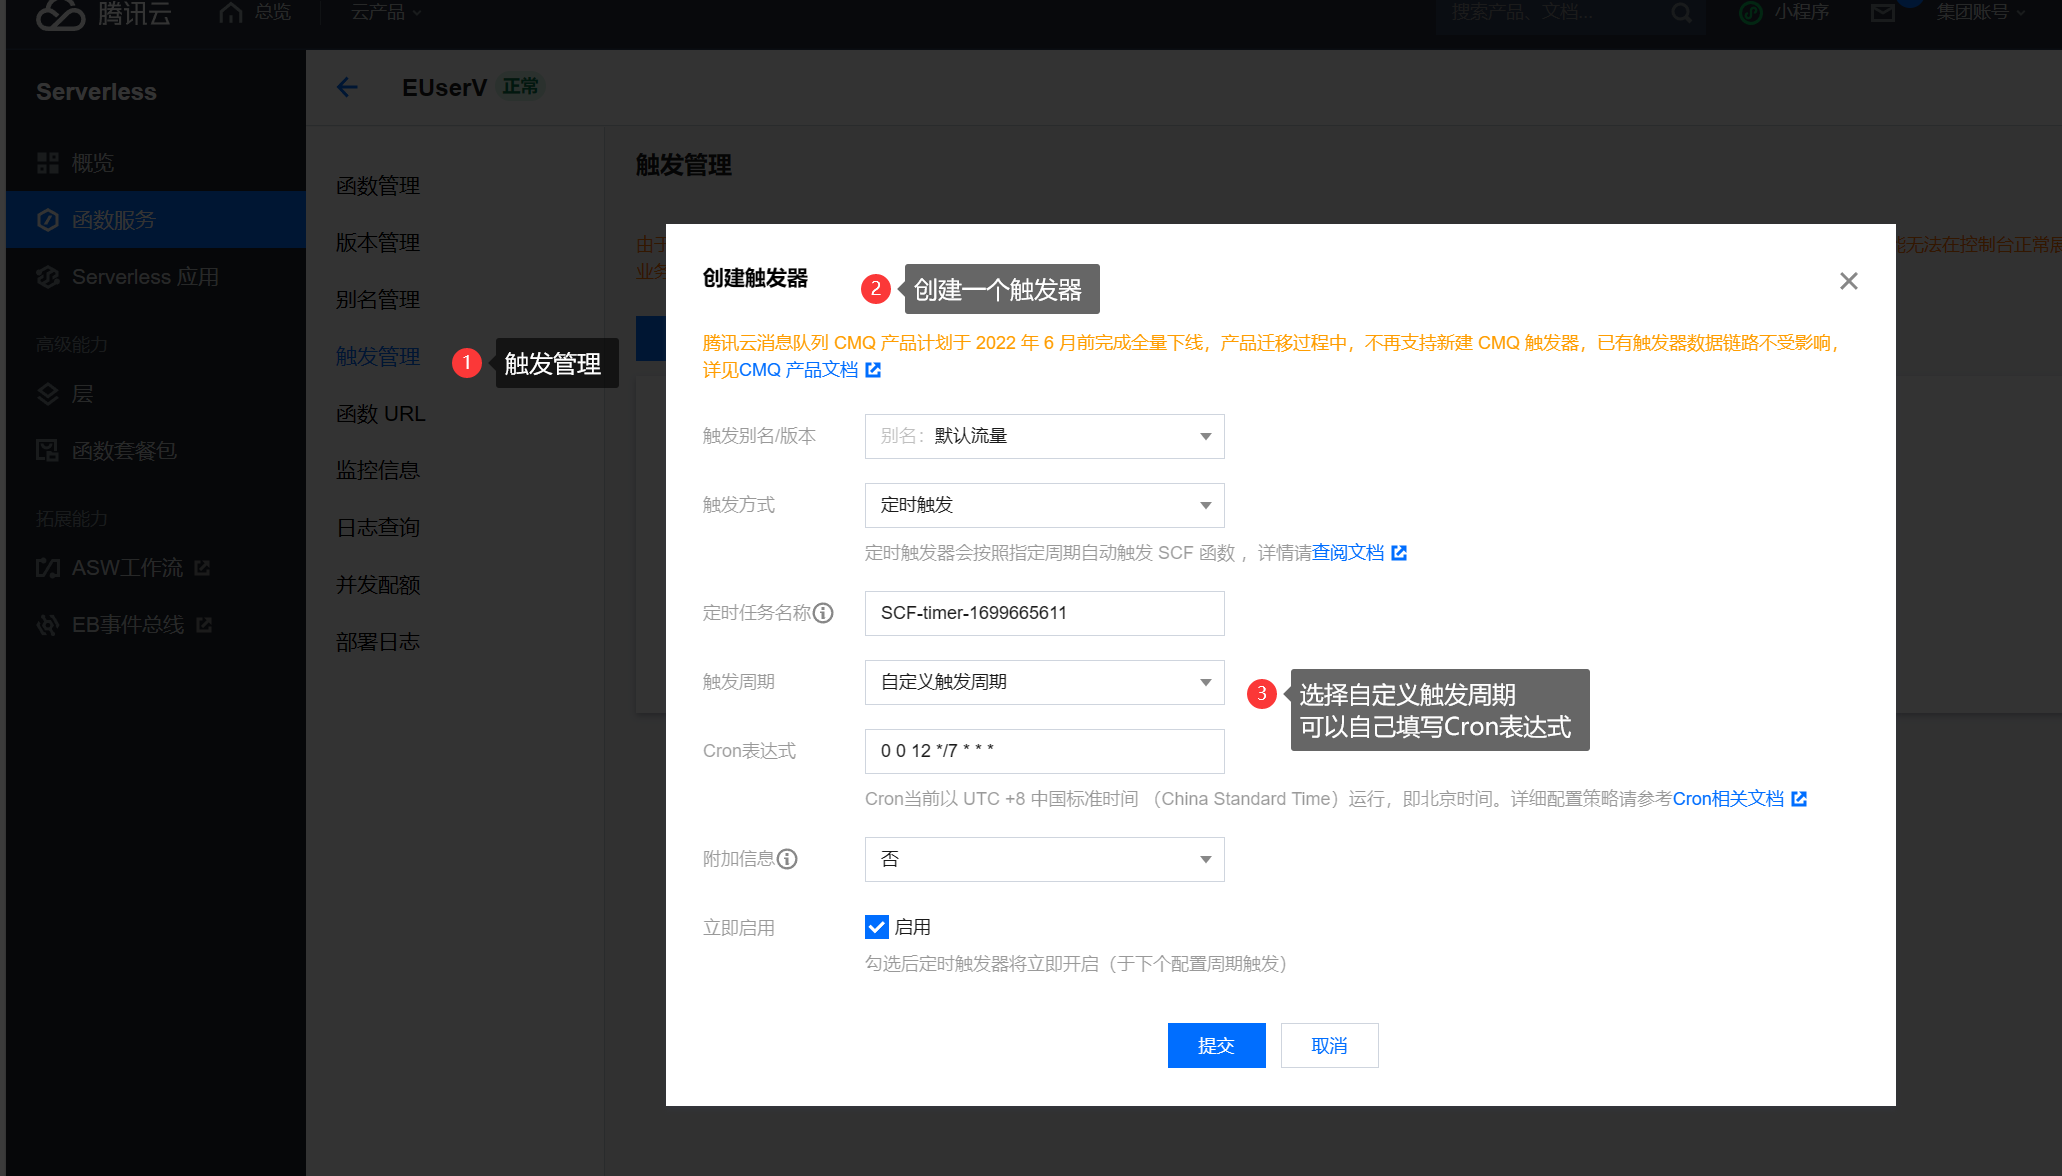Click the 提交 button
Viewport: 2062px width, 1176px height.
click(1216, 1045)
